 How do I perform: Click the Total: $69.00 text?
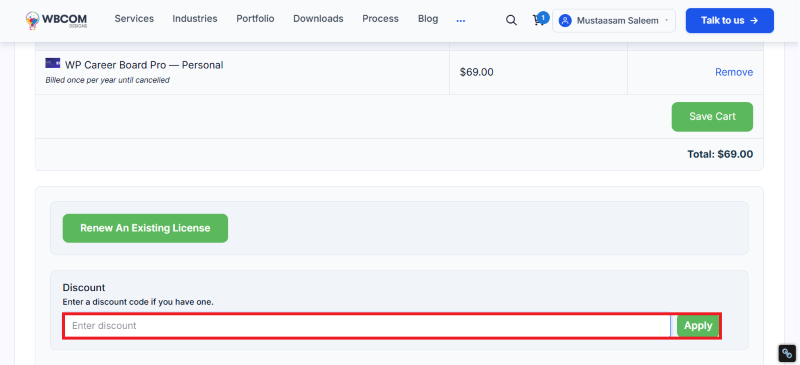click(x=720, y=154)
